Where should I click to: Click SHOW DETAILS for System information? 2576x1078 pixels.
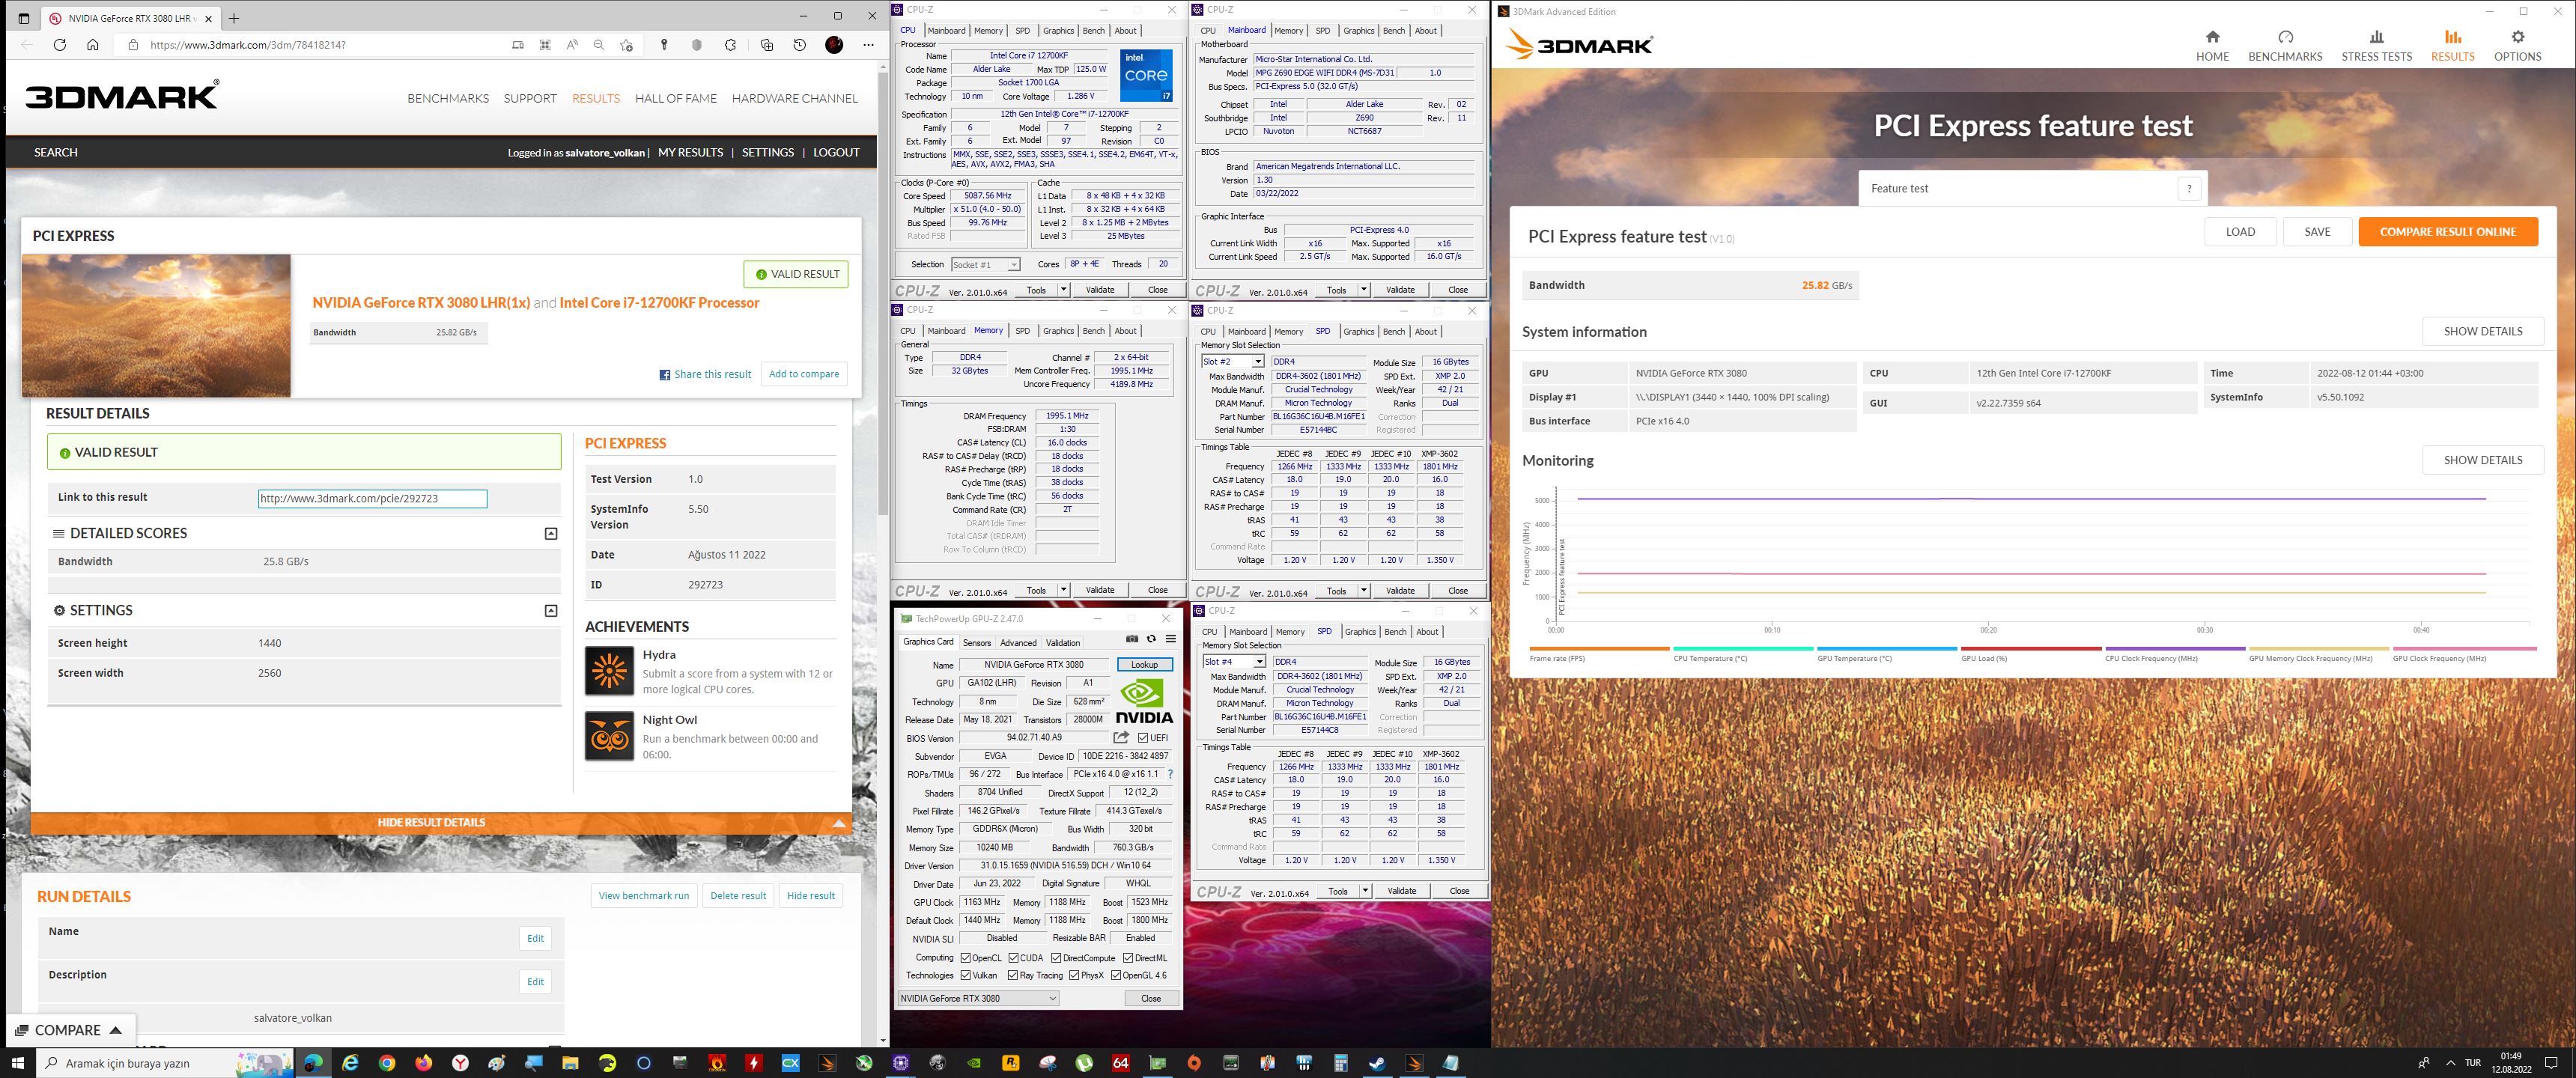(x=2483, y=331)
